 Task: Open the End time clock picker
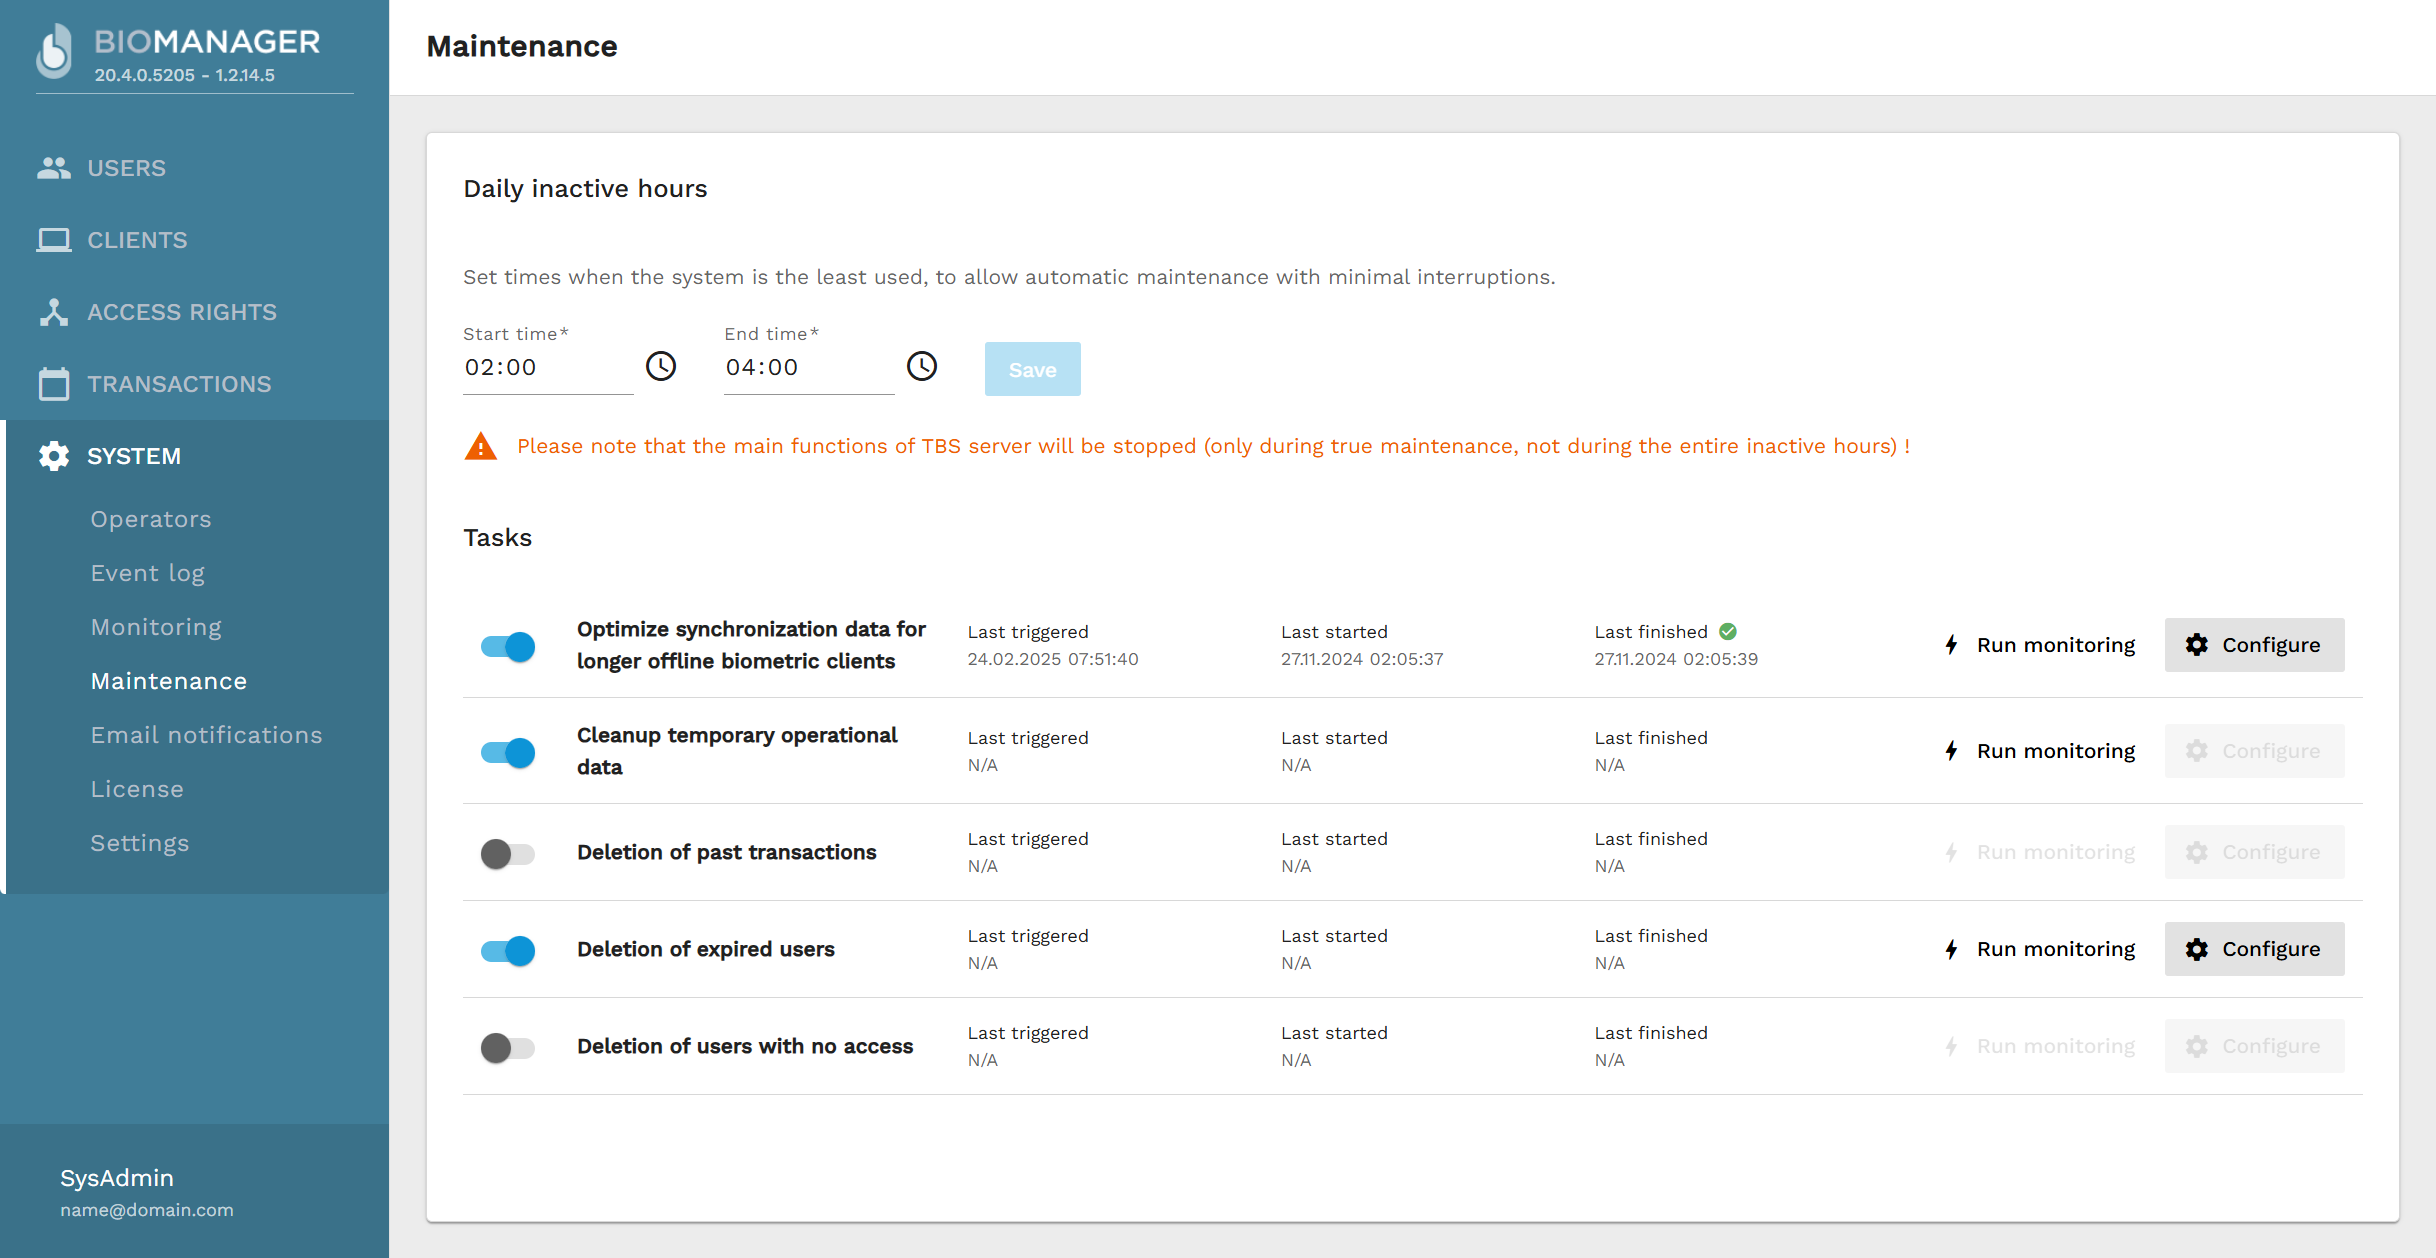921,367
